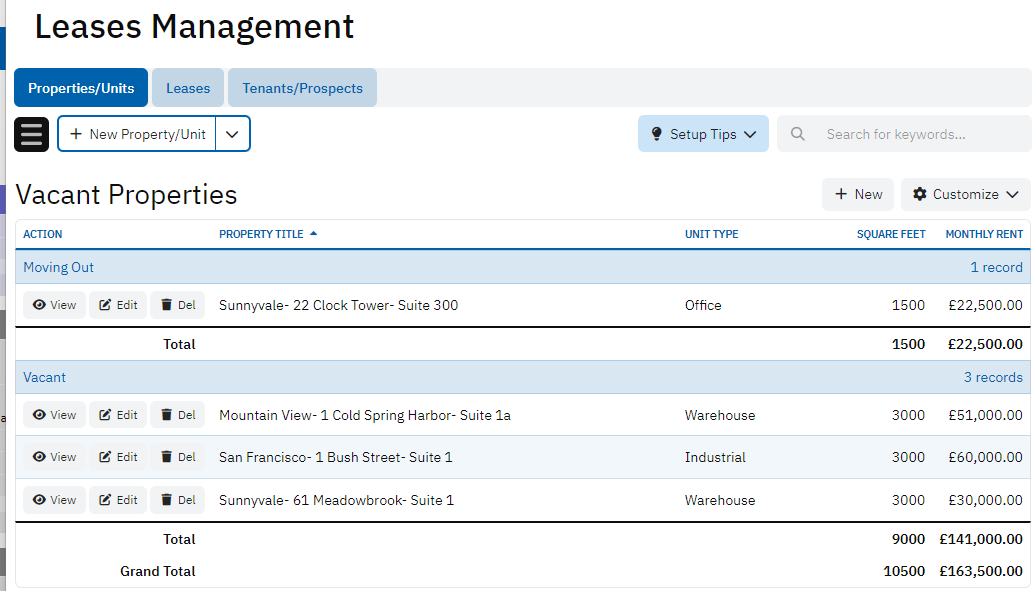This screenshot has width=1035, height=591.
Task: Sort by the Property Title column header
Action: (261, 234)
